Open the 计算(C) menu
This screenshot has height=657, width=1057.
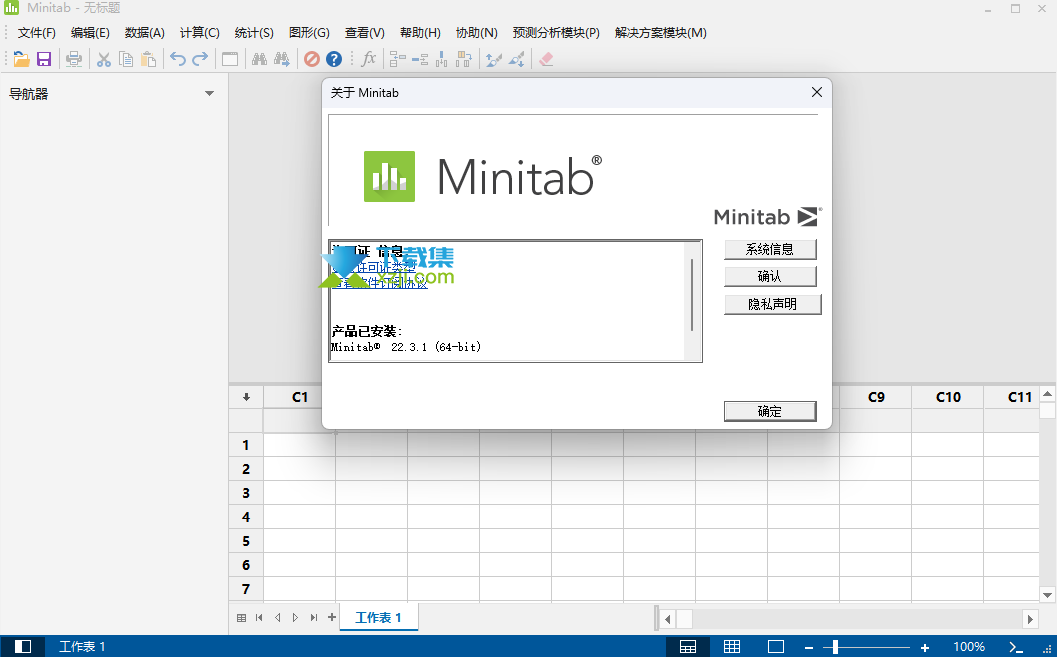click(200, 32)
